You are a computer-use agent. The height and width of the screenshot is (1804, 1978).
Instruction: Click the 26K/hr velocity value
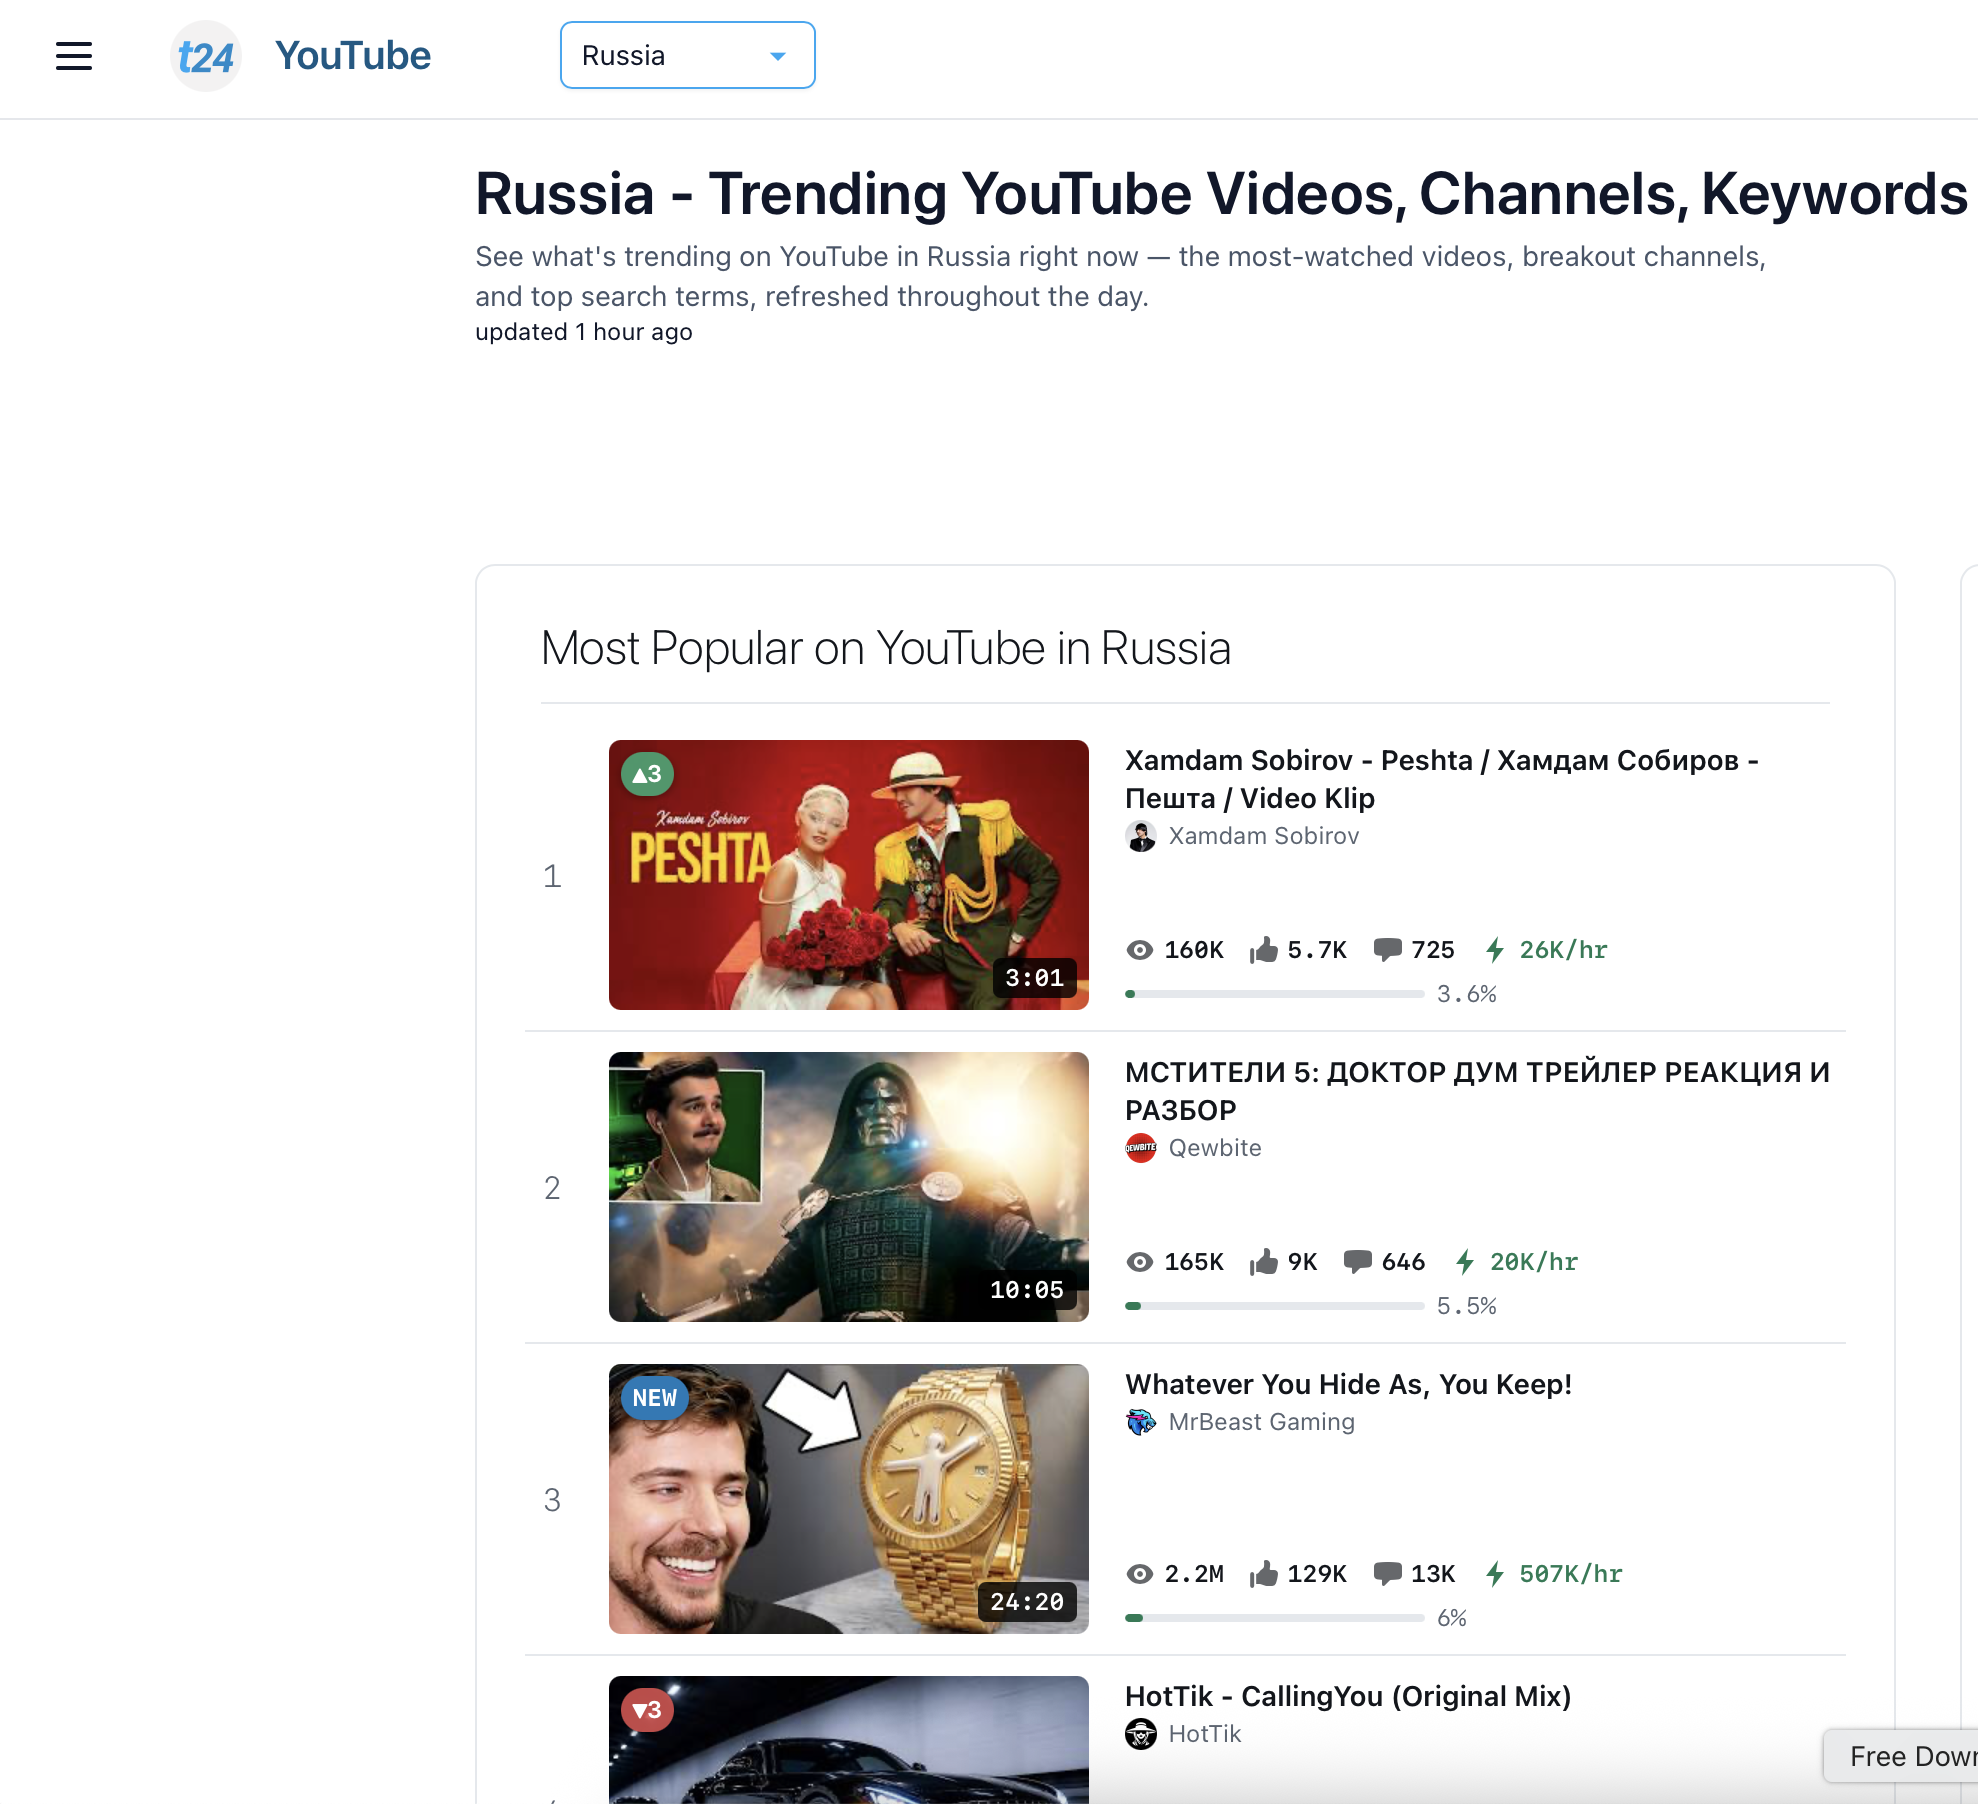(1563, 950)
